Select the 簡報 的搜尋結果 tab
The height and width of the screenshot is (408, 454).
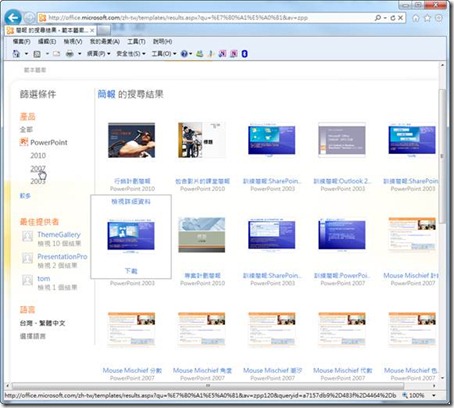click(51, 30)
